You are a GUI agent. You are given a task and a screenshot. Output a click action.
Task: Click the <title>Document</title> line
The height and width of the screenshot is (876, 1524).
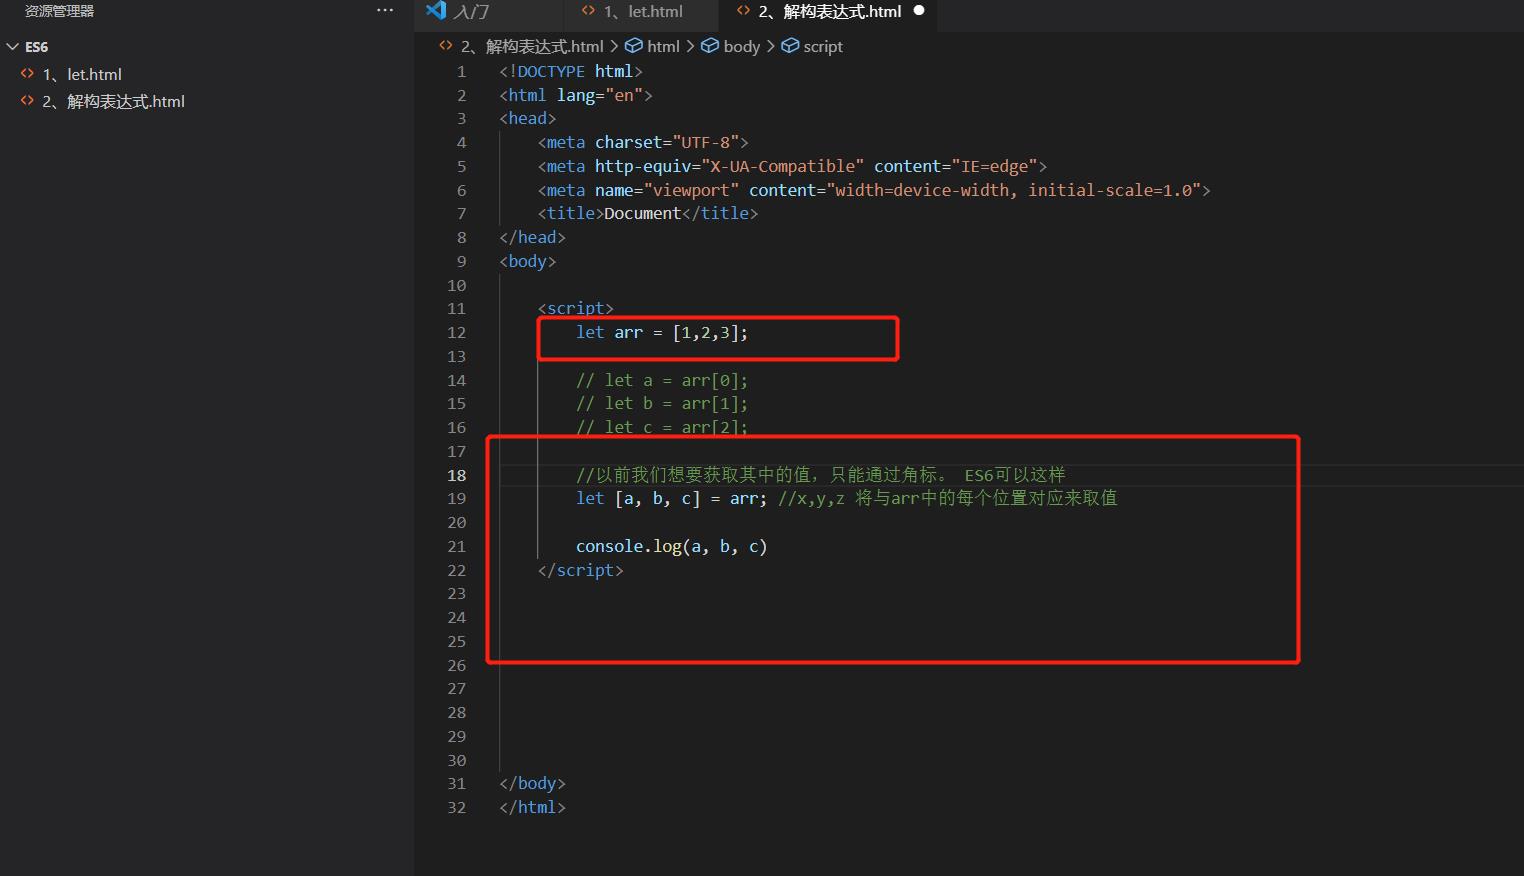pyautogui.click(x=648, y=213)
